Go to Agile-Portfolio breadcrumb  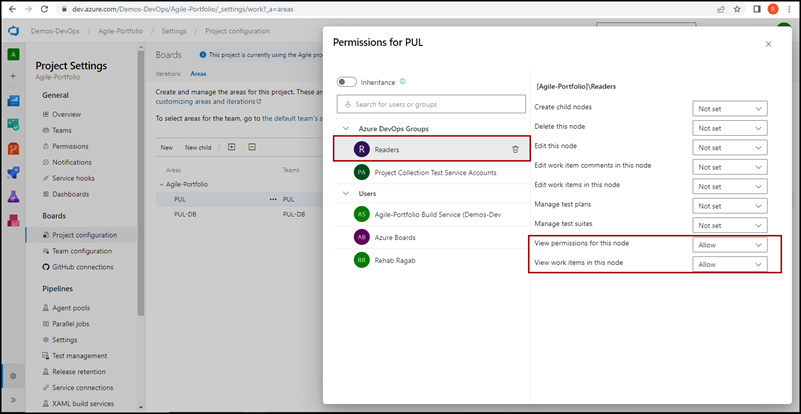[121, 31]
